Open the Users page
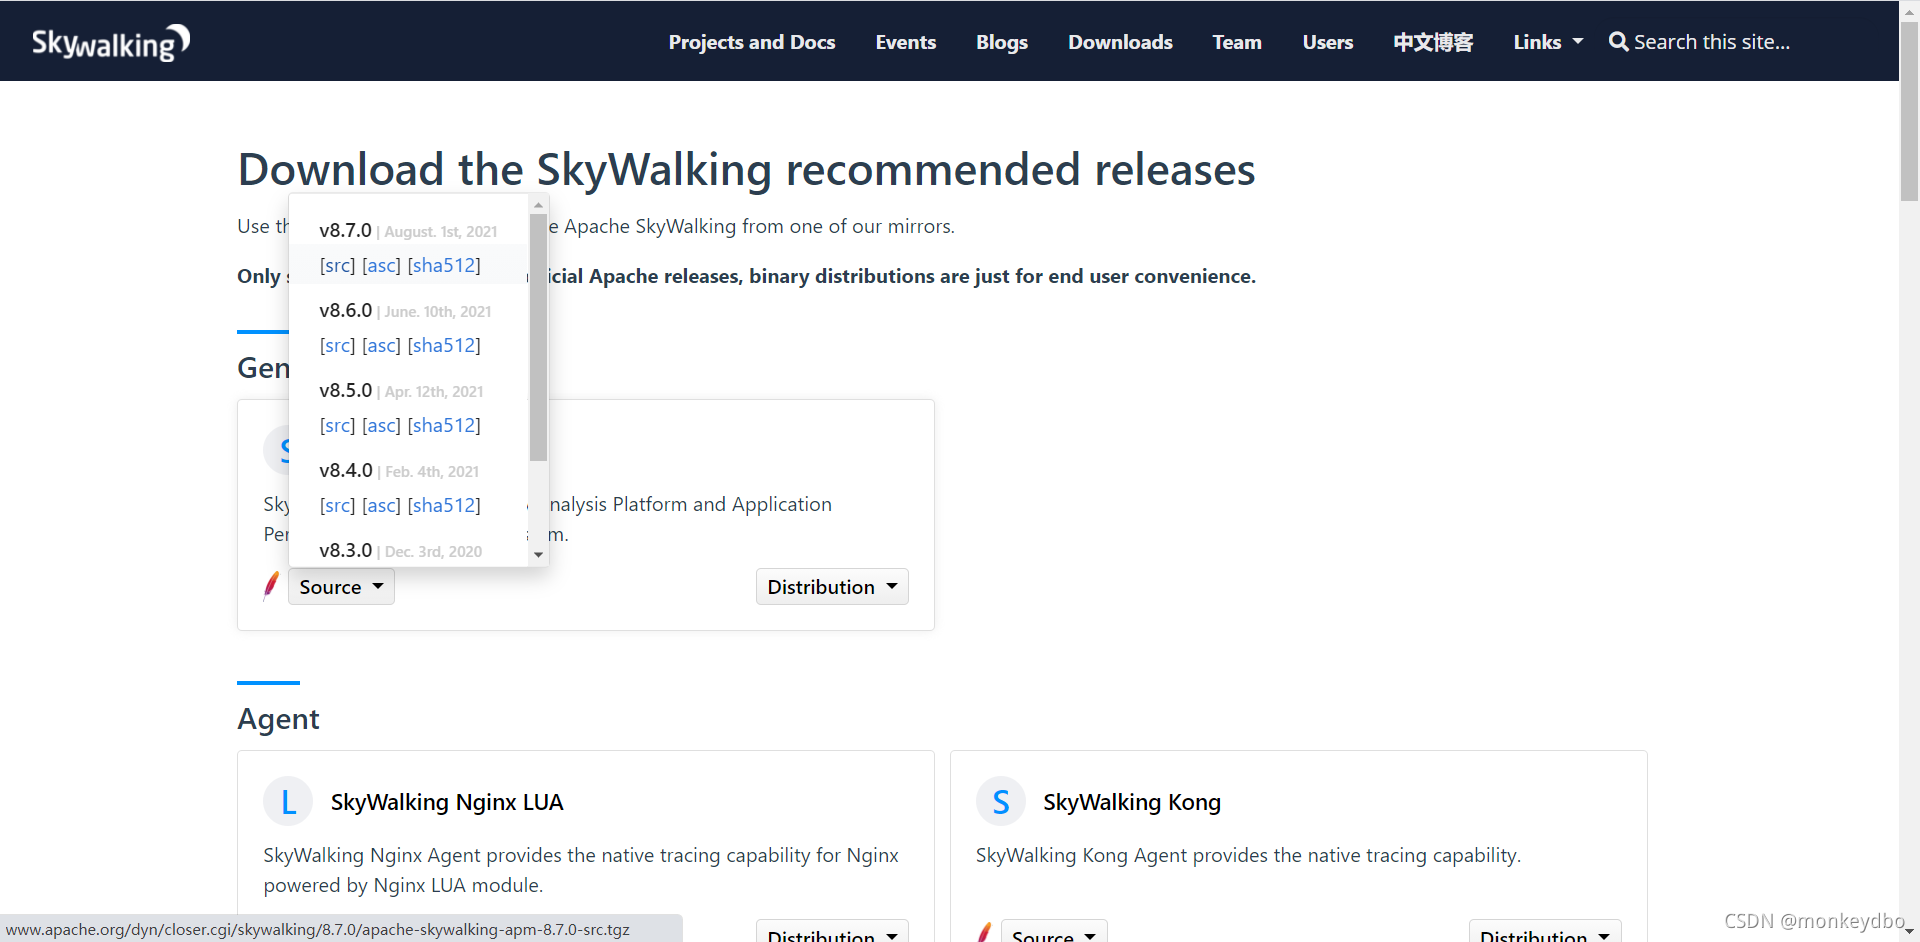This screenshot has width=1920, height=942. [1327, 42]
